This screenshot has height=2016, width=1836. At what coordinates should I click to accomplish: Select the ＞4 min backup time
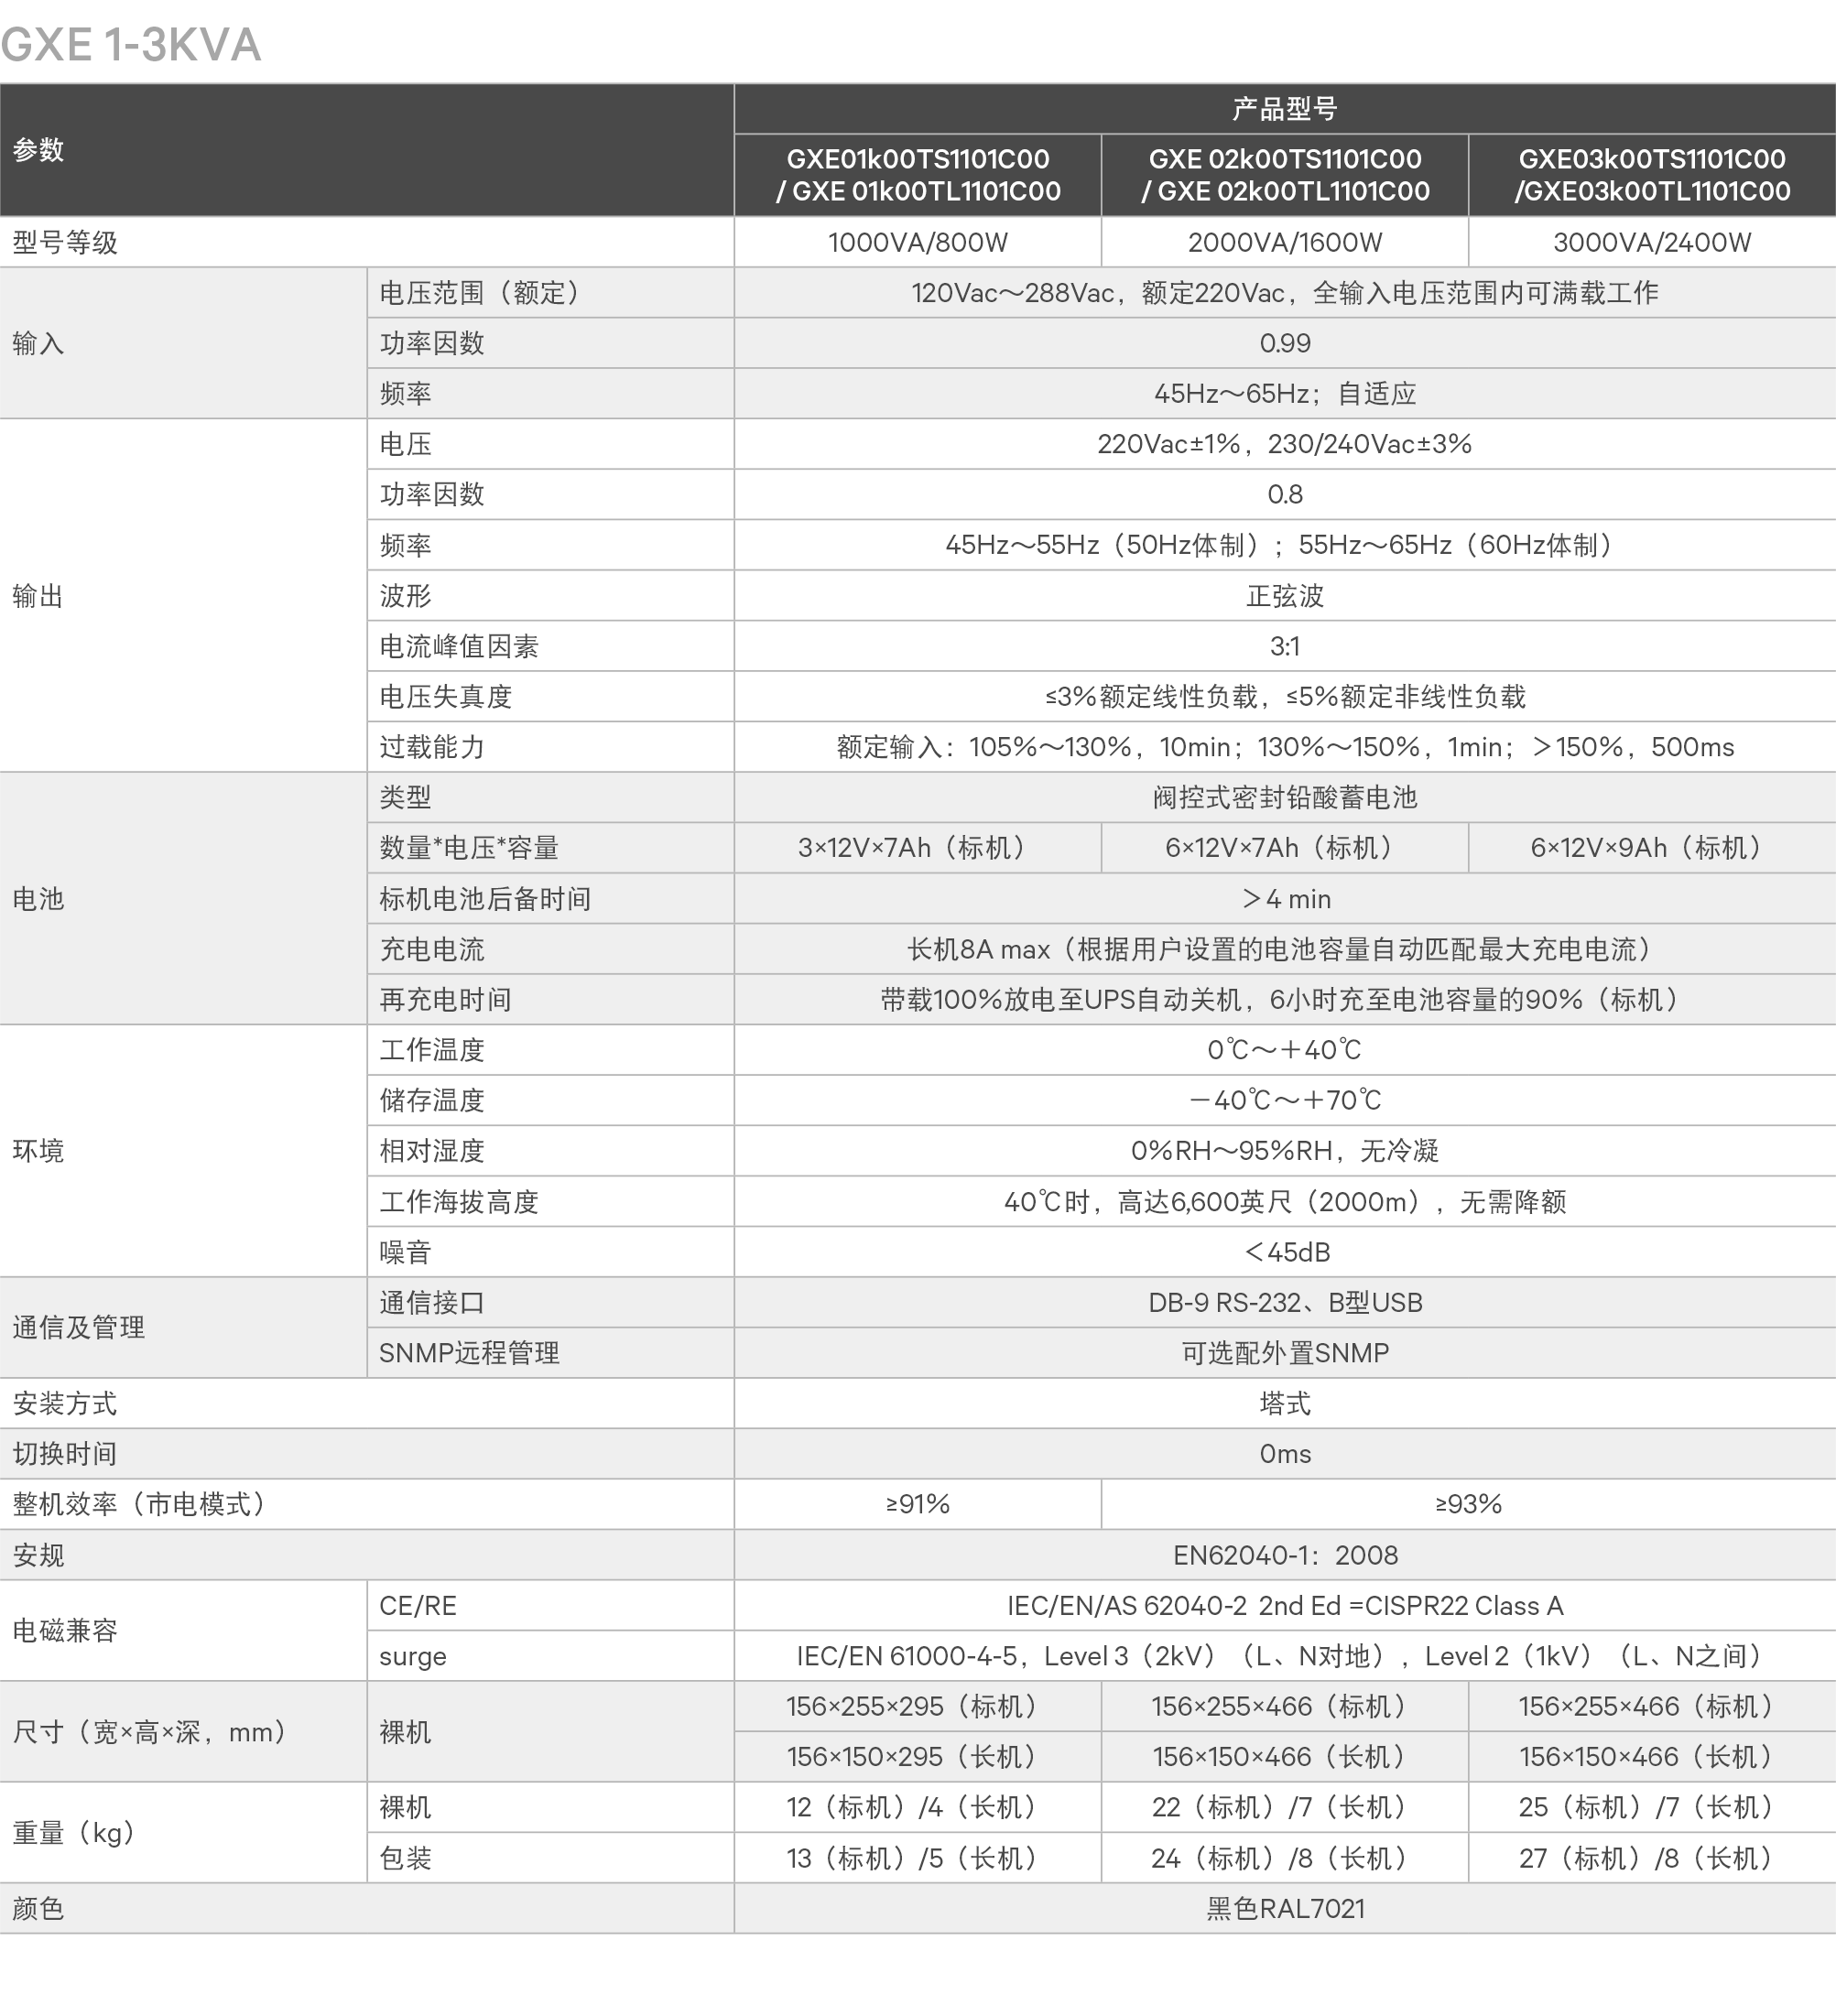(x=1285, y=899)
